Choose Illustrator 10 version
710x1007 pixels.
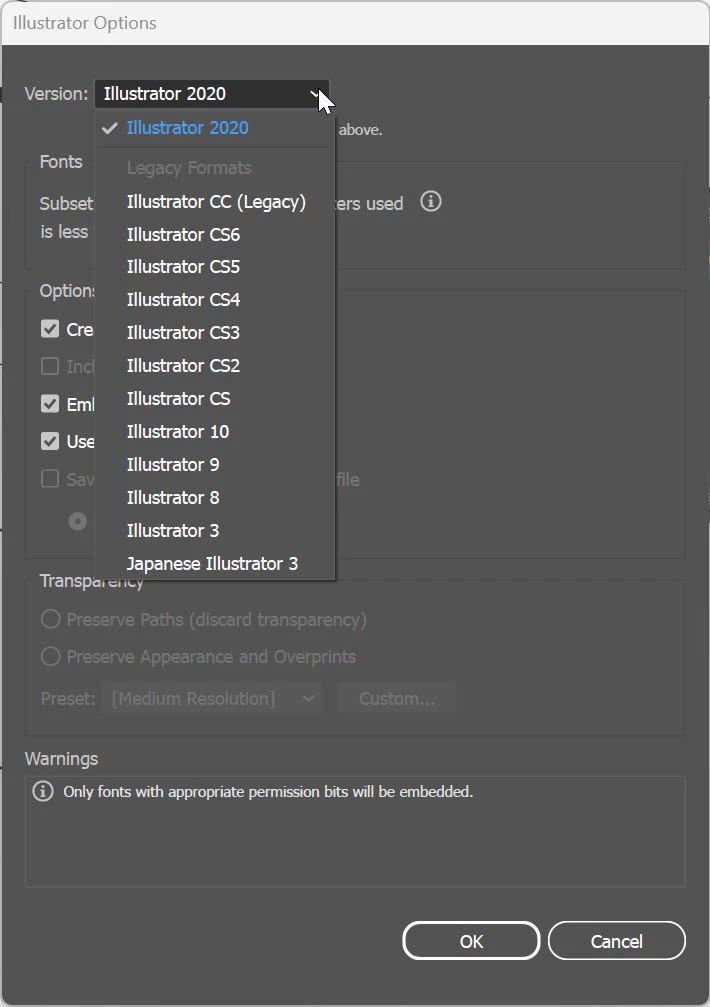tap(214, 432)
